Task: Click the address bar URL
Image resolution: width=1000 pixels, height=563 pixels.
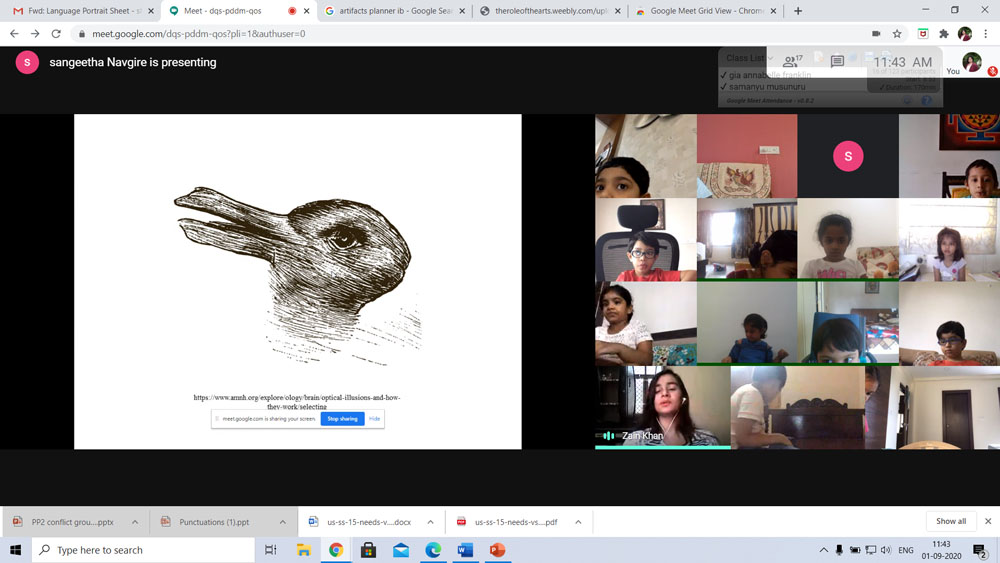Action: point(198,34)
